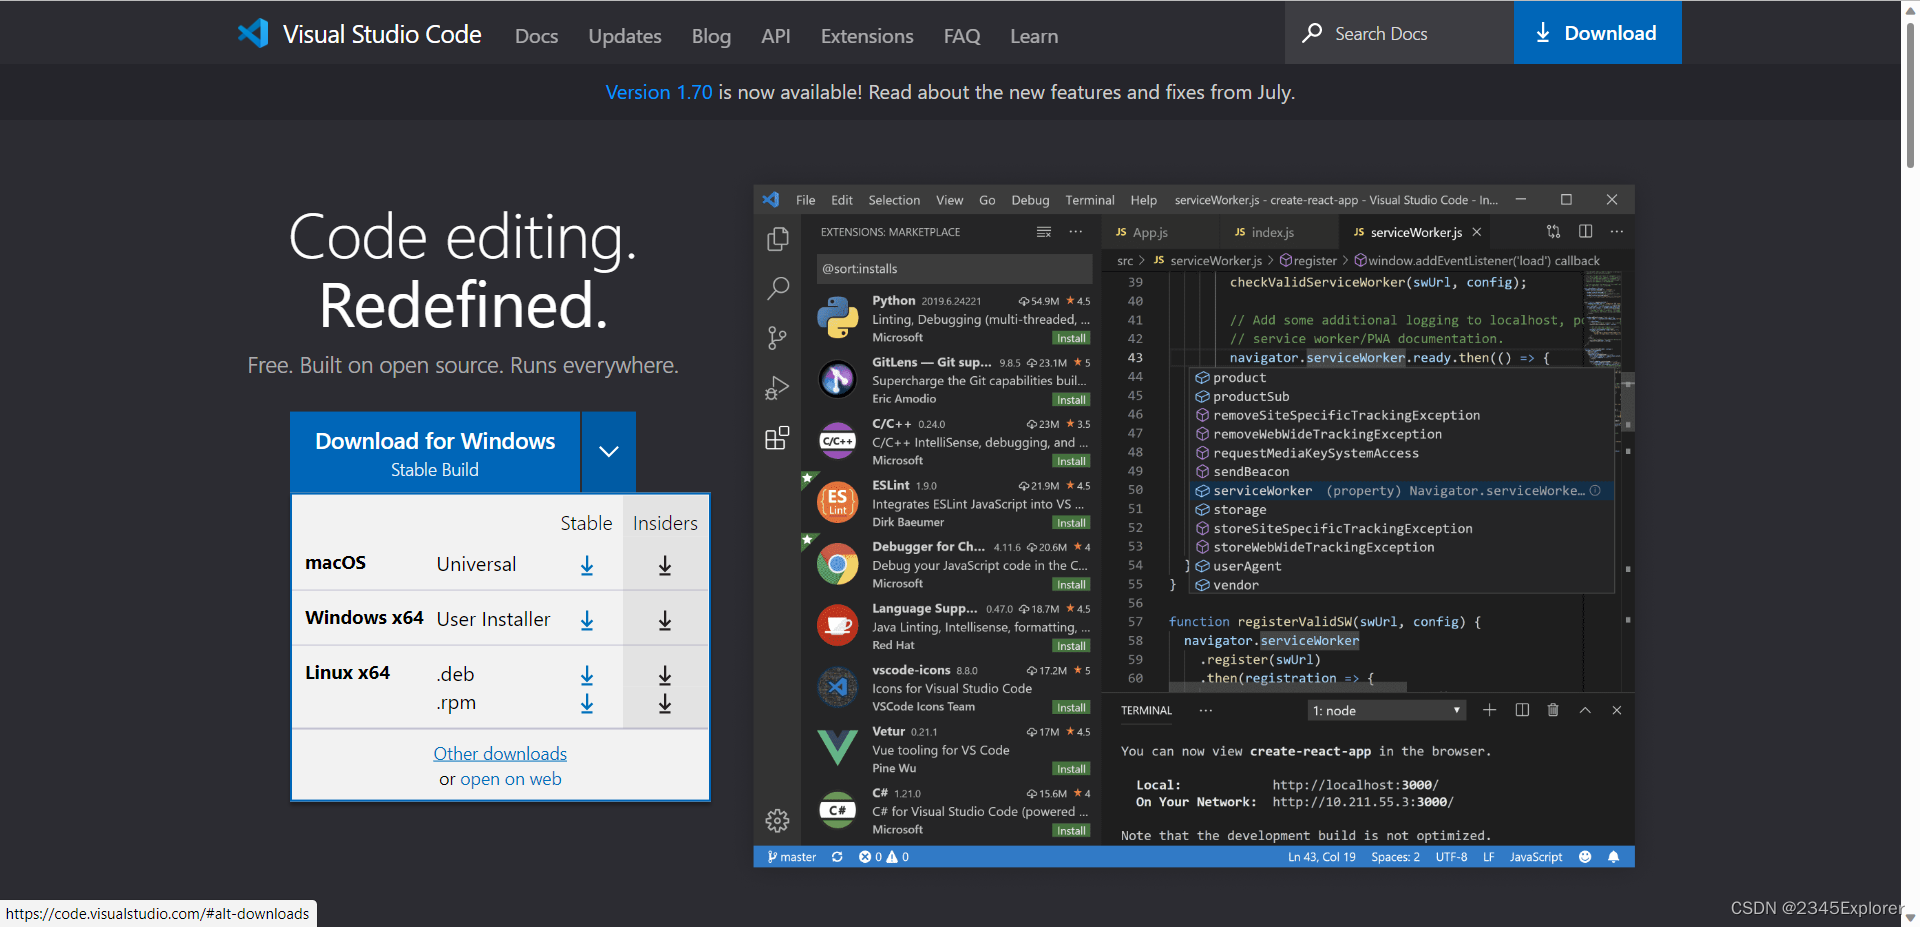Click UTF-8 encoding in status bar

pos(1451,857)
